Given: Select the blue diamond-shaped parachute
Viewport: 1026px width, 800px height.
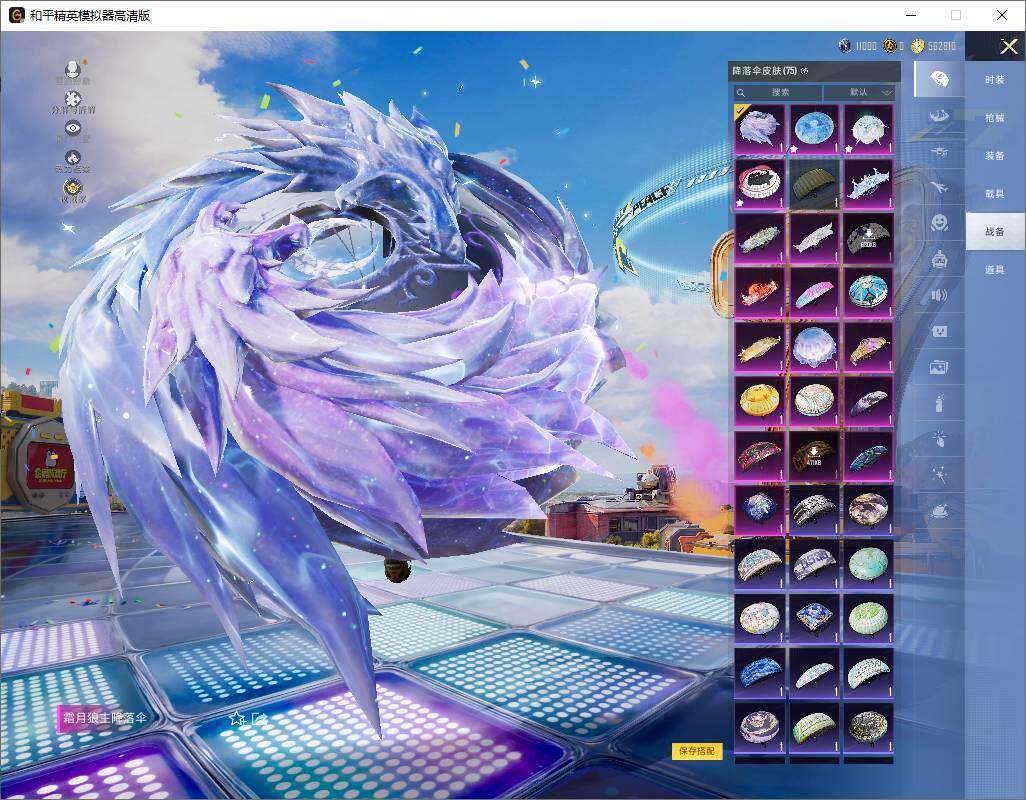Looking at the screenshot, I should pyautogui.click(x=814, y=618).
